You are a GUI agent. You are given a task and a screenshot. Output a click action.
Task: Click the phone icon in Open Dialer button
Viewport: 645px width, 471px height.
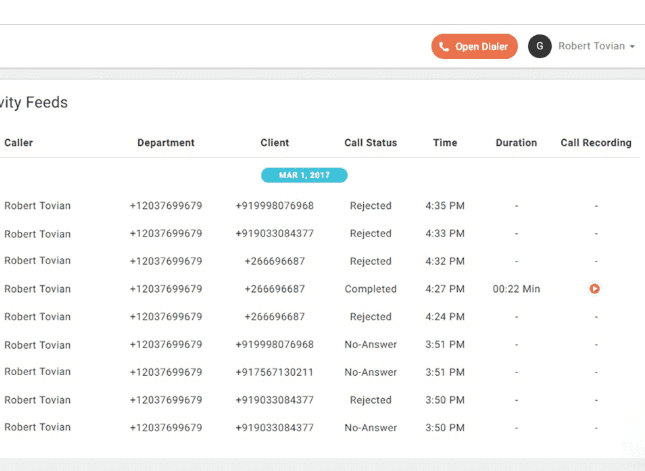pos(445,46)
